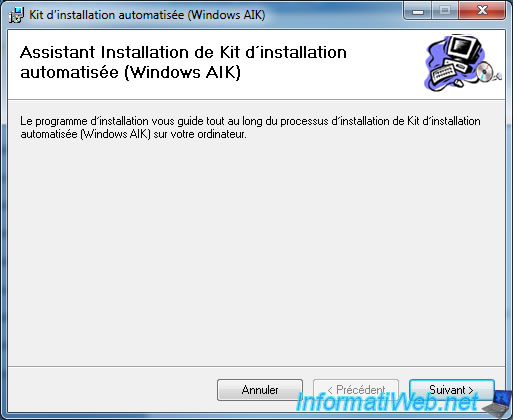Viewport: 513px width, 420px height.
Task: Continue with the Suivant button
Action: pyautogui.click(x=451, y=390)
